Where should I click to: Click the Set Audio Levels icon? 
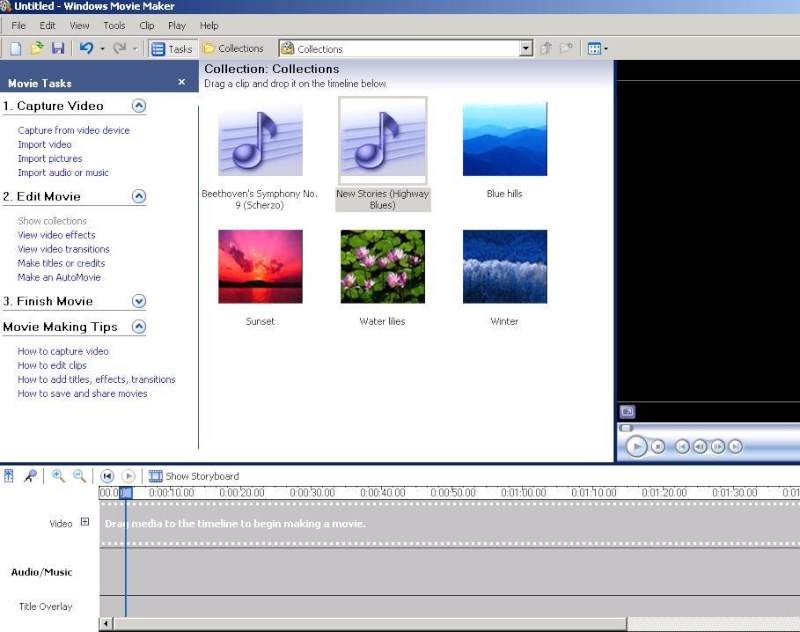(9, 476)
